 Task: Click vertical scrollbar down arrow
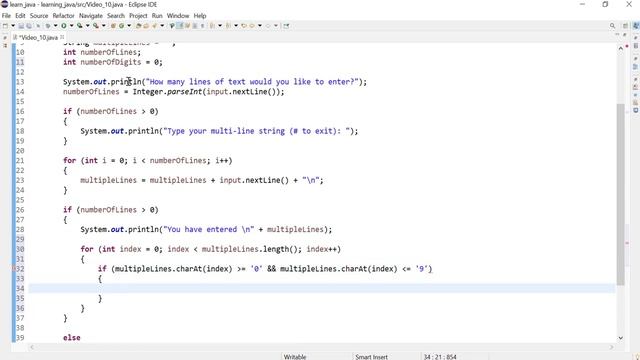coord(620,338)
